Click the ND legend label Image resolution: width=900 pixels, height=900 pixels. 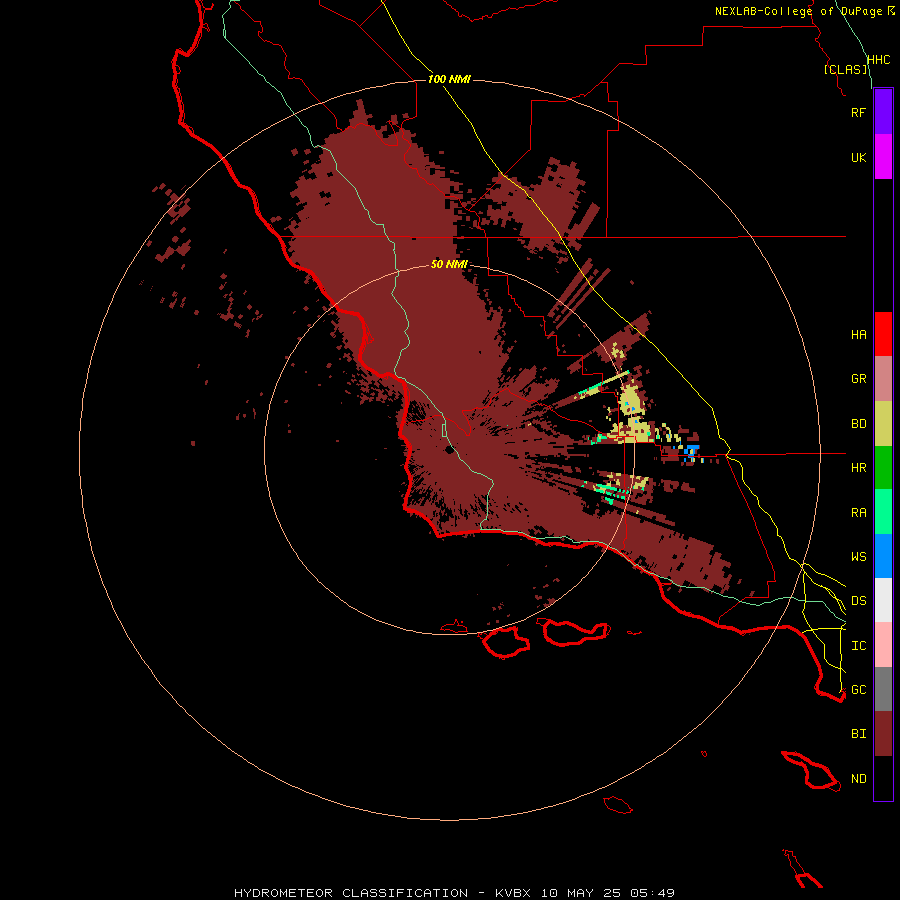click(x=858, y=779)
